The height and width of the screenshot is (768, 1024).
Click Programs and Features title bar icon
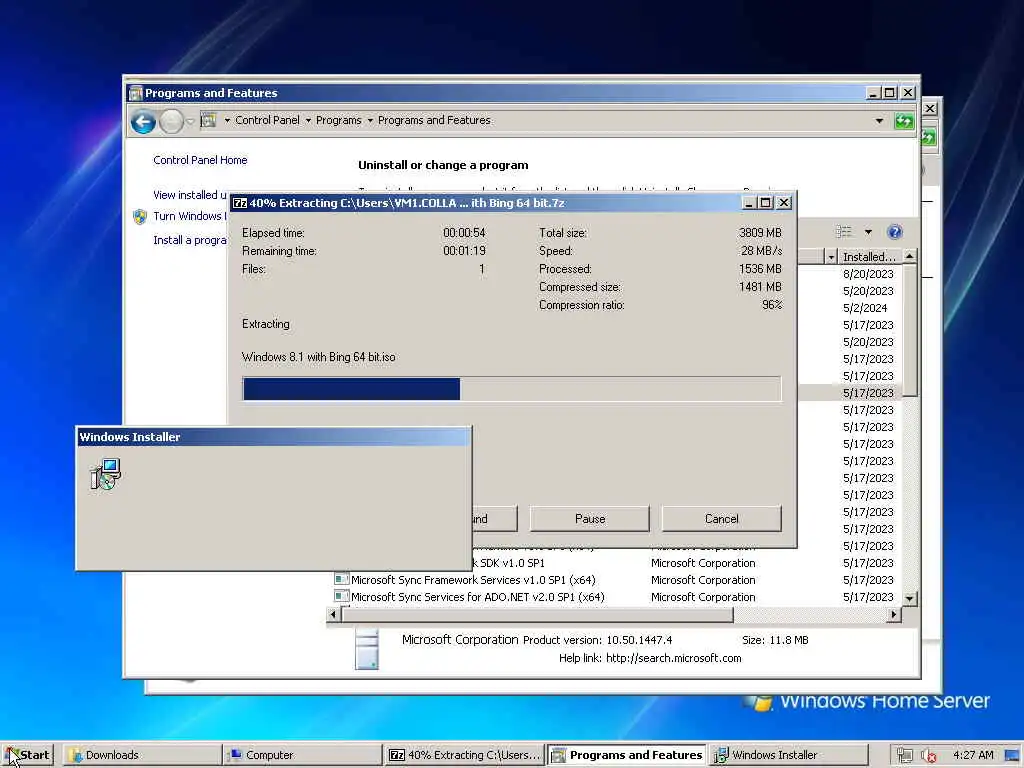[135, 93]
